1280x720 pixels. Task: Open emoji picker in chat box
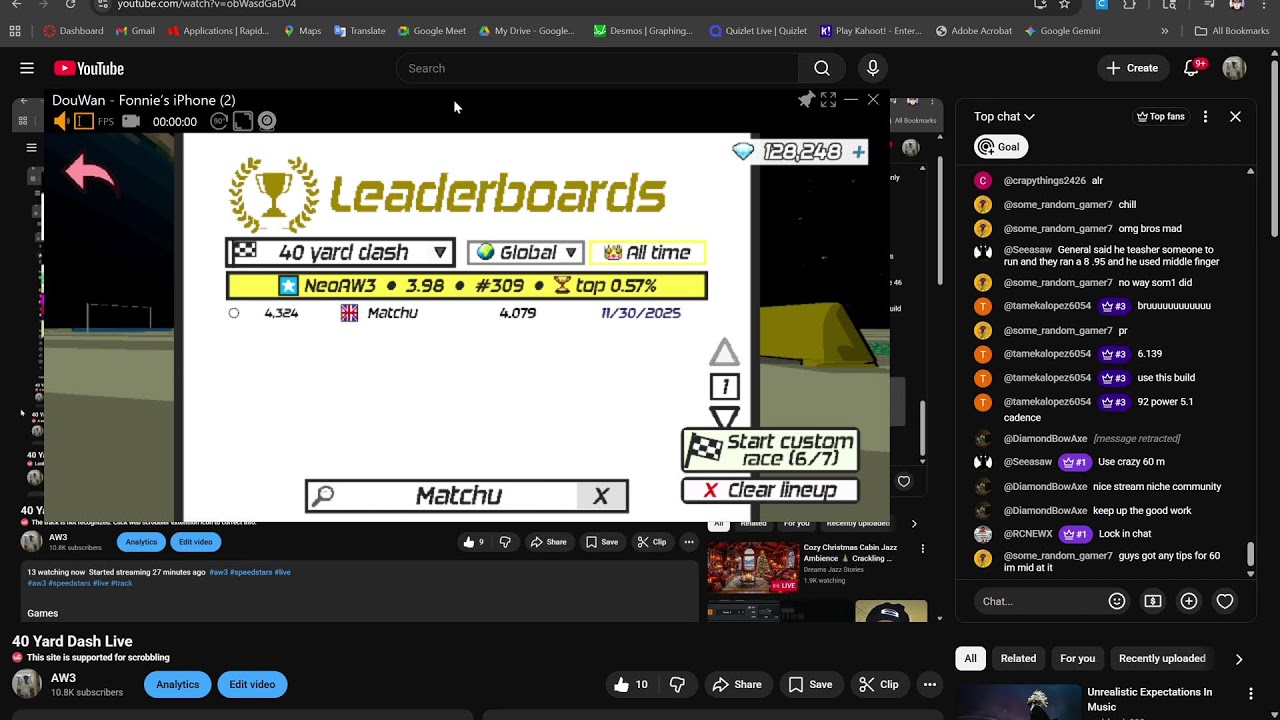tap(1117, 601)
